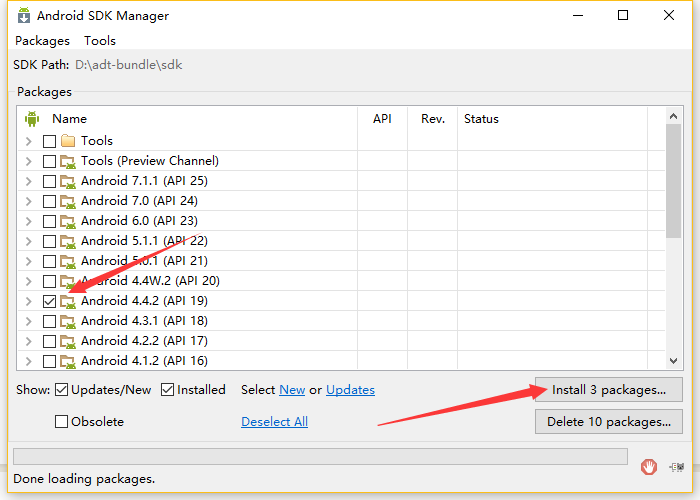Click the Tools folder icon
The image size is (700, 500).
[68, 141]
